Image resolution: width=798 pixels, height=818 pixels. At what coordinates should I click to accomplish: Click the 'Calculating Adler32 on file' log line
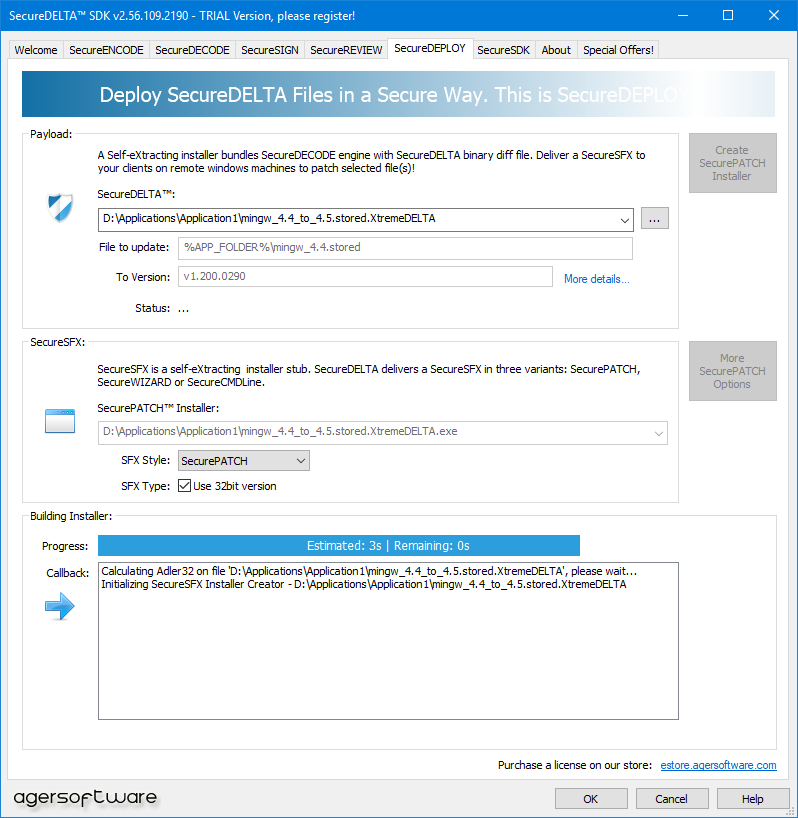369,571
